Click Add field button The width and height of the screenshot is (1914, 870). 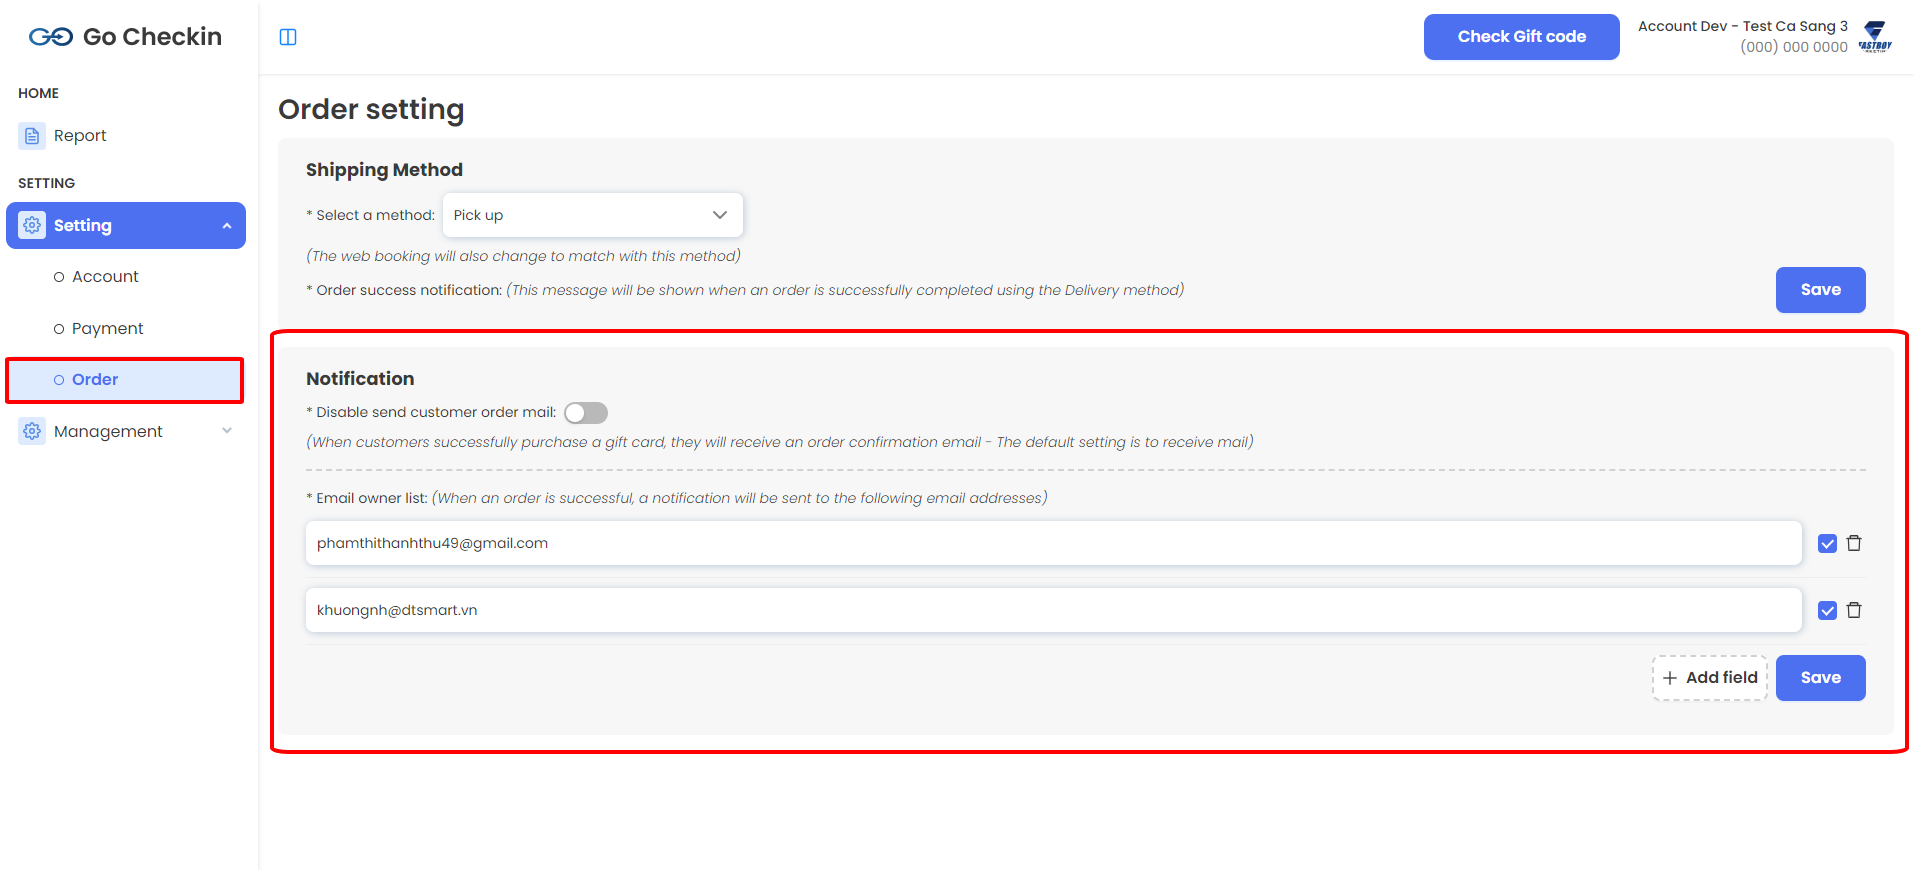1710,678
